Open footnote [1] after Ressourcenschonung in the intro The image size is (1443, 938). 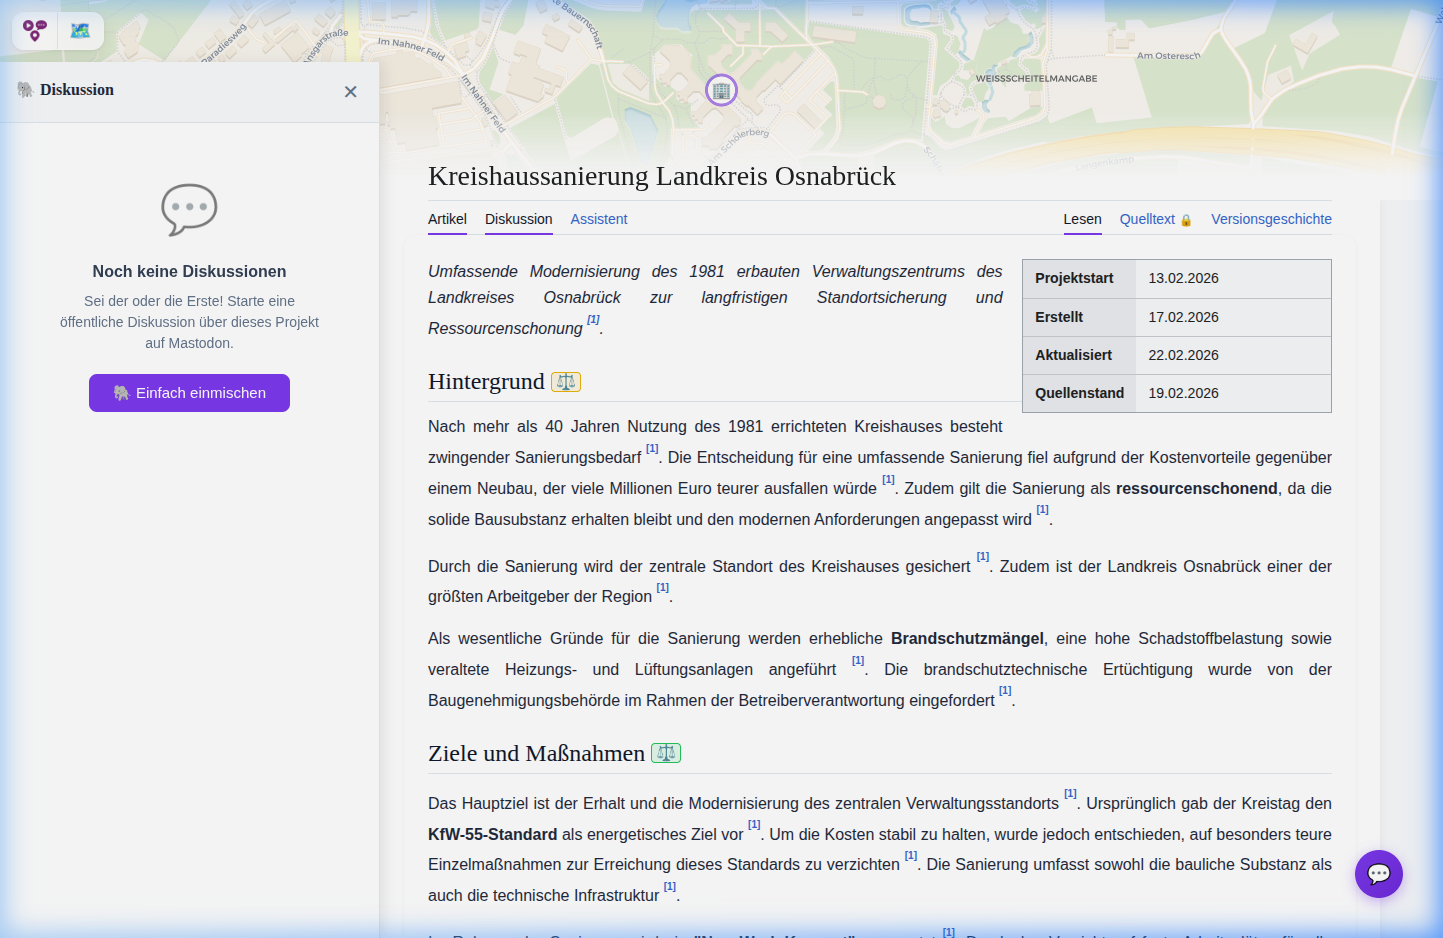pos(592,319)
